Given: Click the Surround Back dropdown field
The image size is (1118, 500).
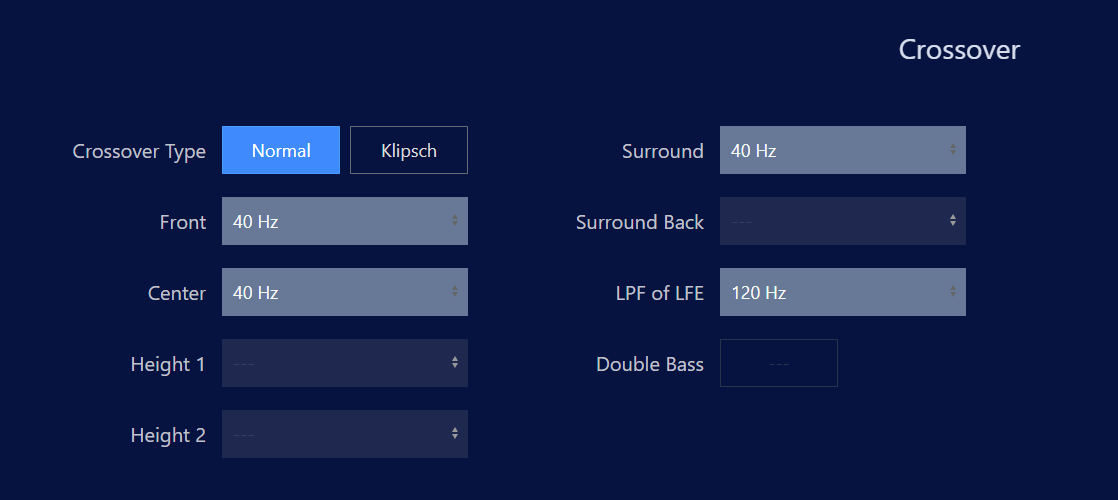Looking at the screenshot, I should click(x=842, y=221).
